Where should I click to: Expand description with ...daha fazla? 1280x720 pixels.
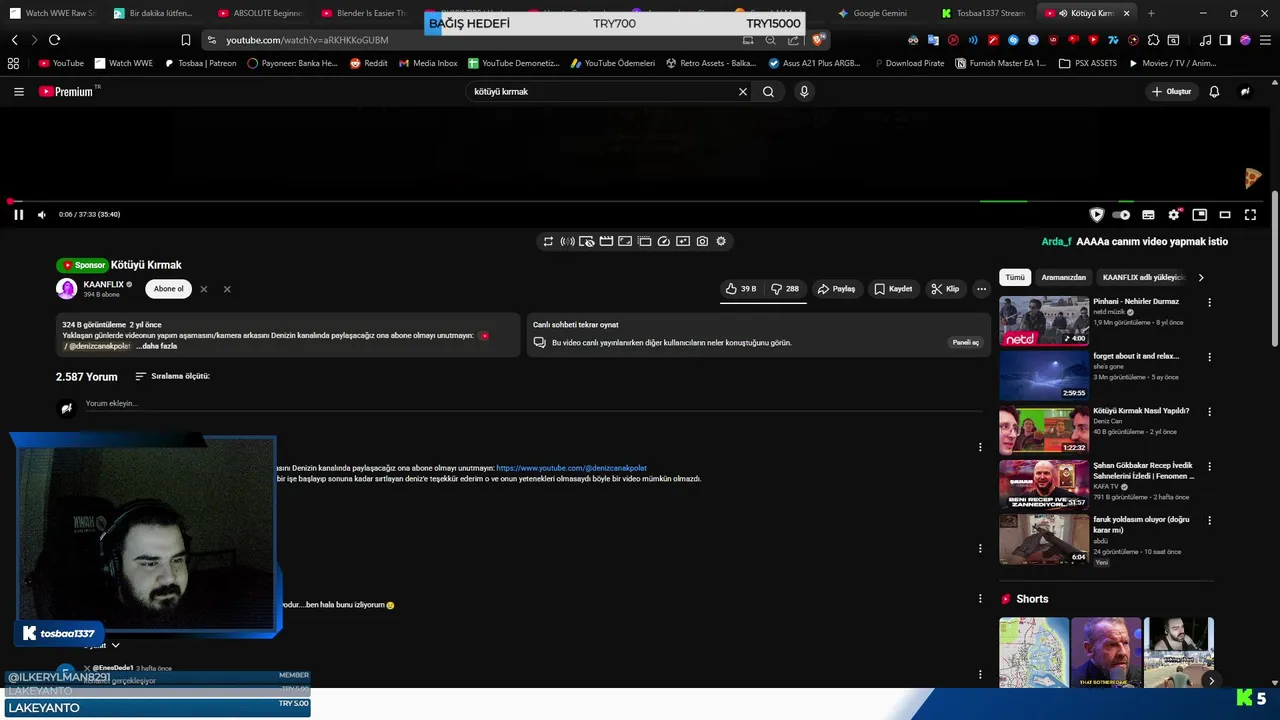tap(157, 346)
